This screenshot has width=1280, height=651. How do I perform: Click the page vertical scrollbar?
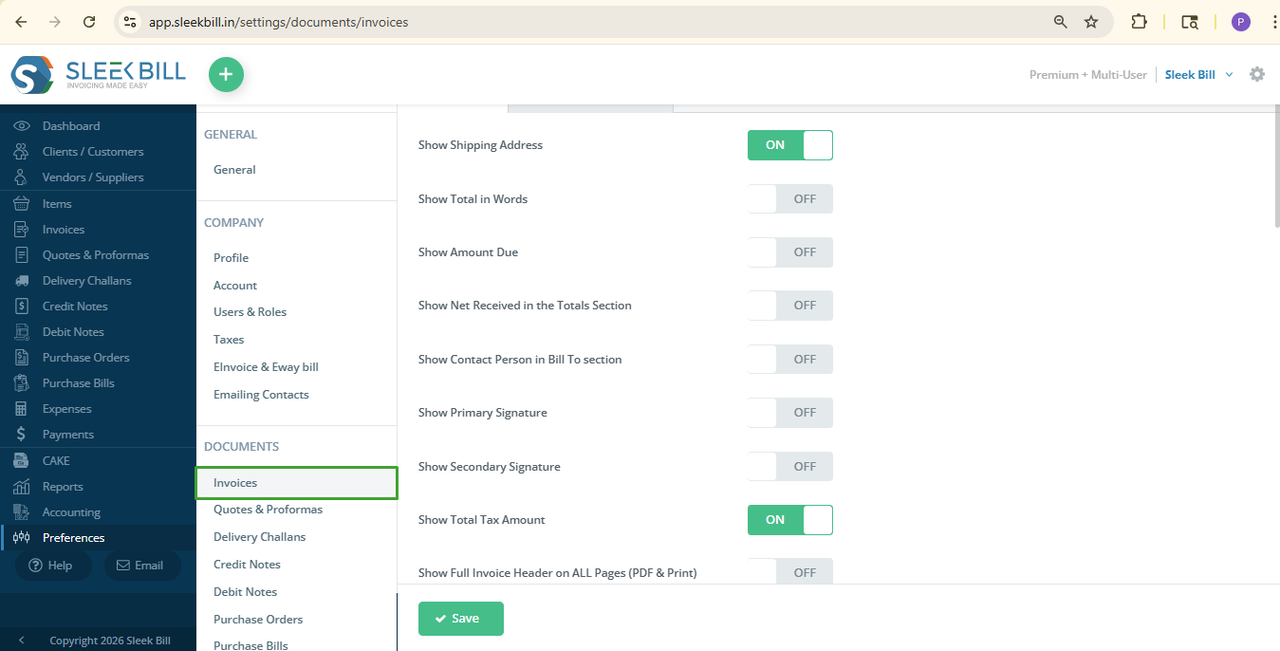point(1275,164)
